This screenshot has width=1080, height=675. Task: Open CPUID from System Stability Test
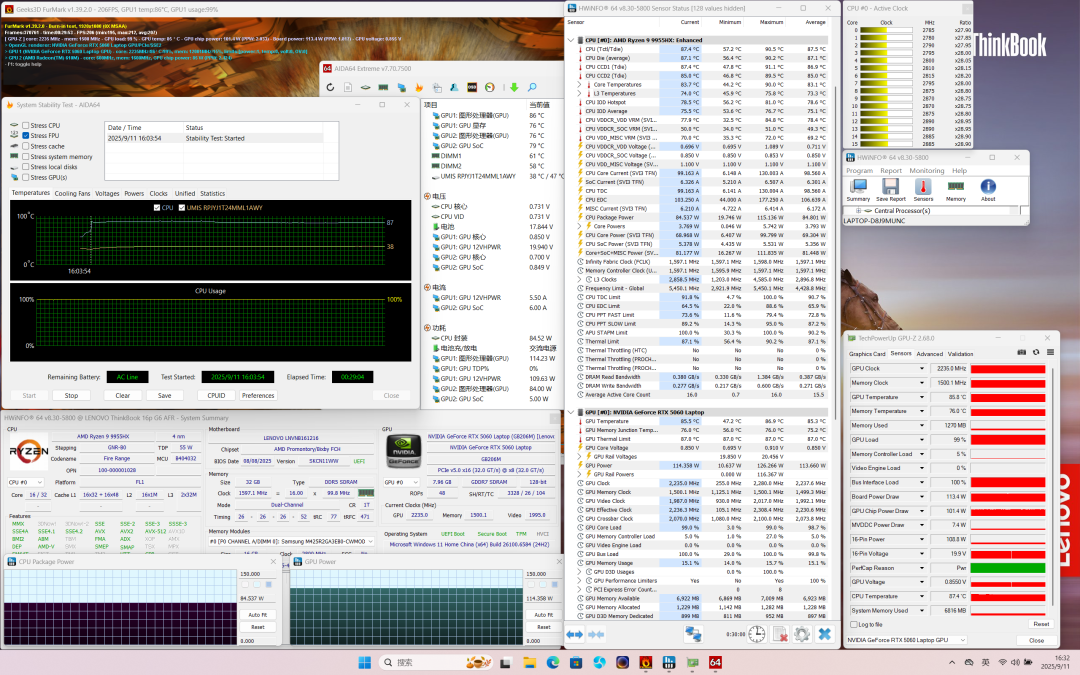[x=216, y=395]
